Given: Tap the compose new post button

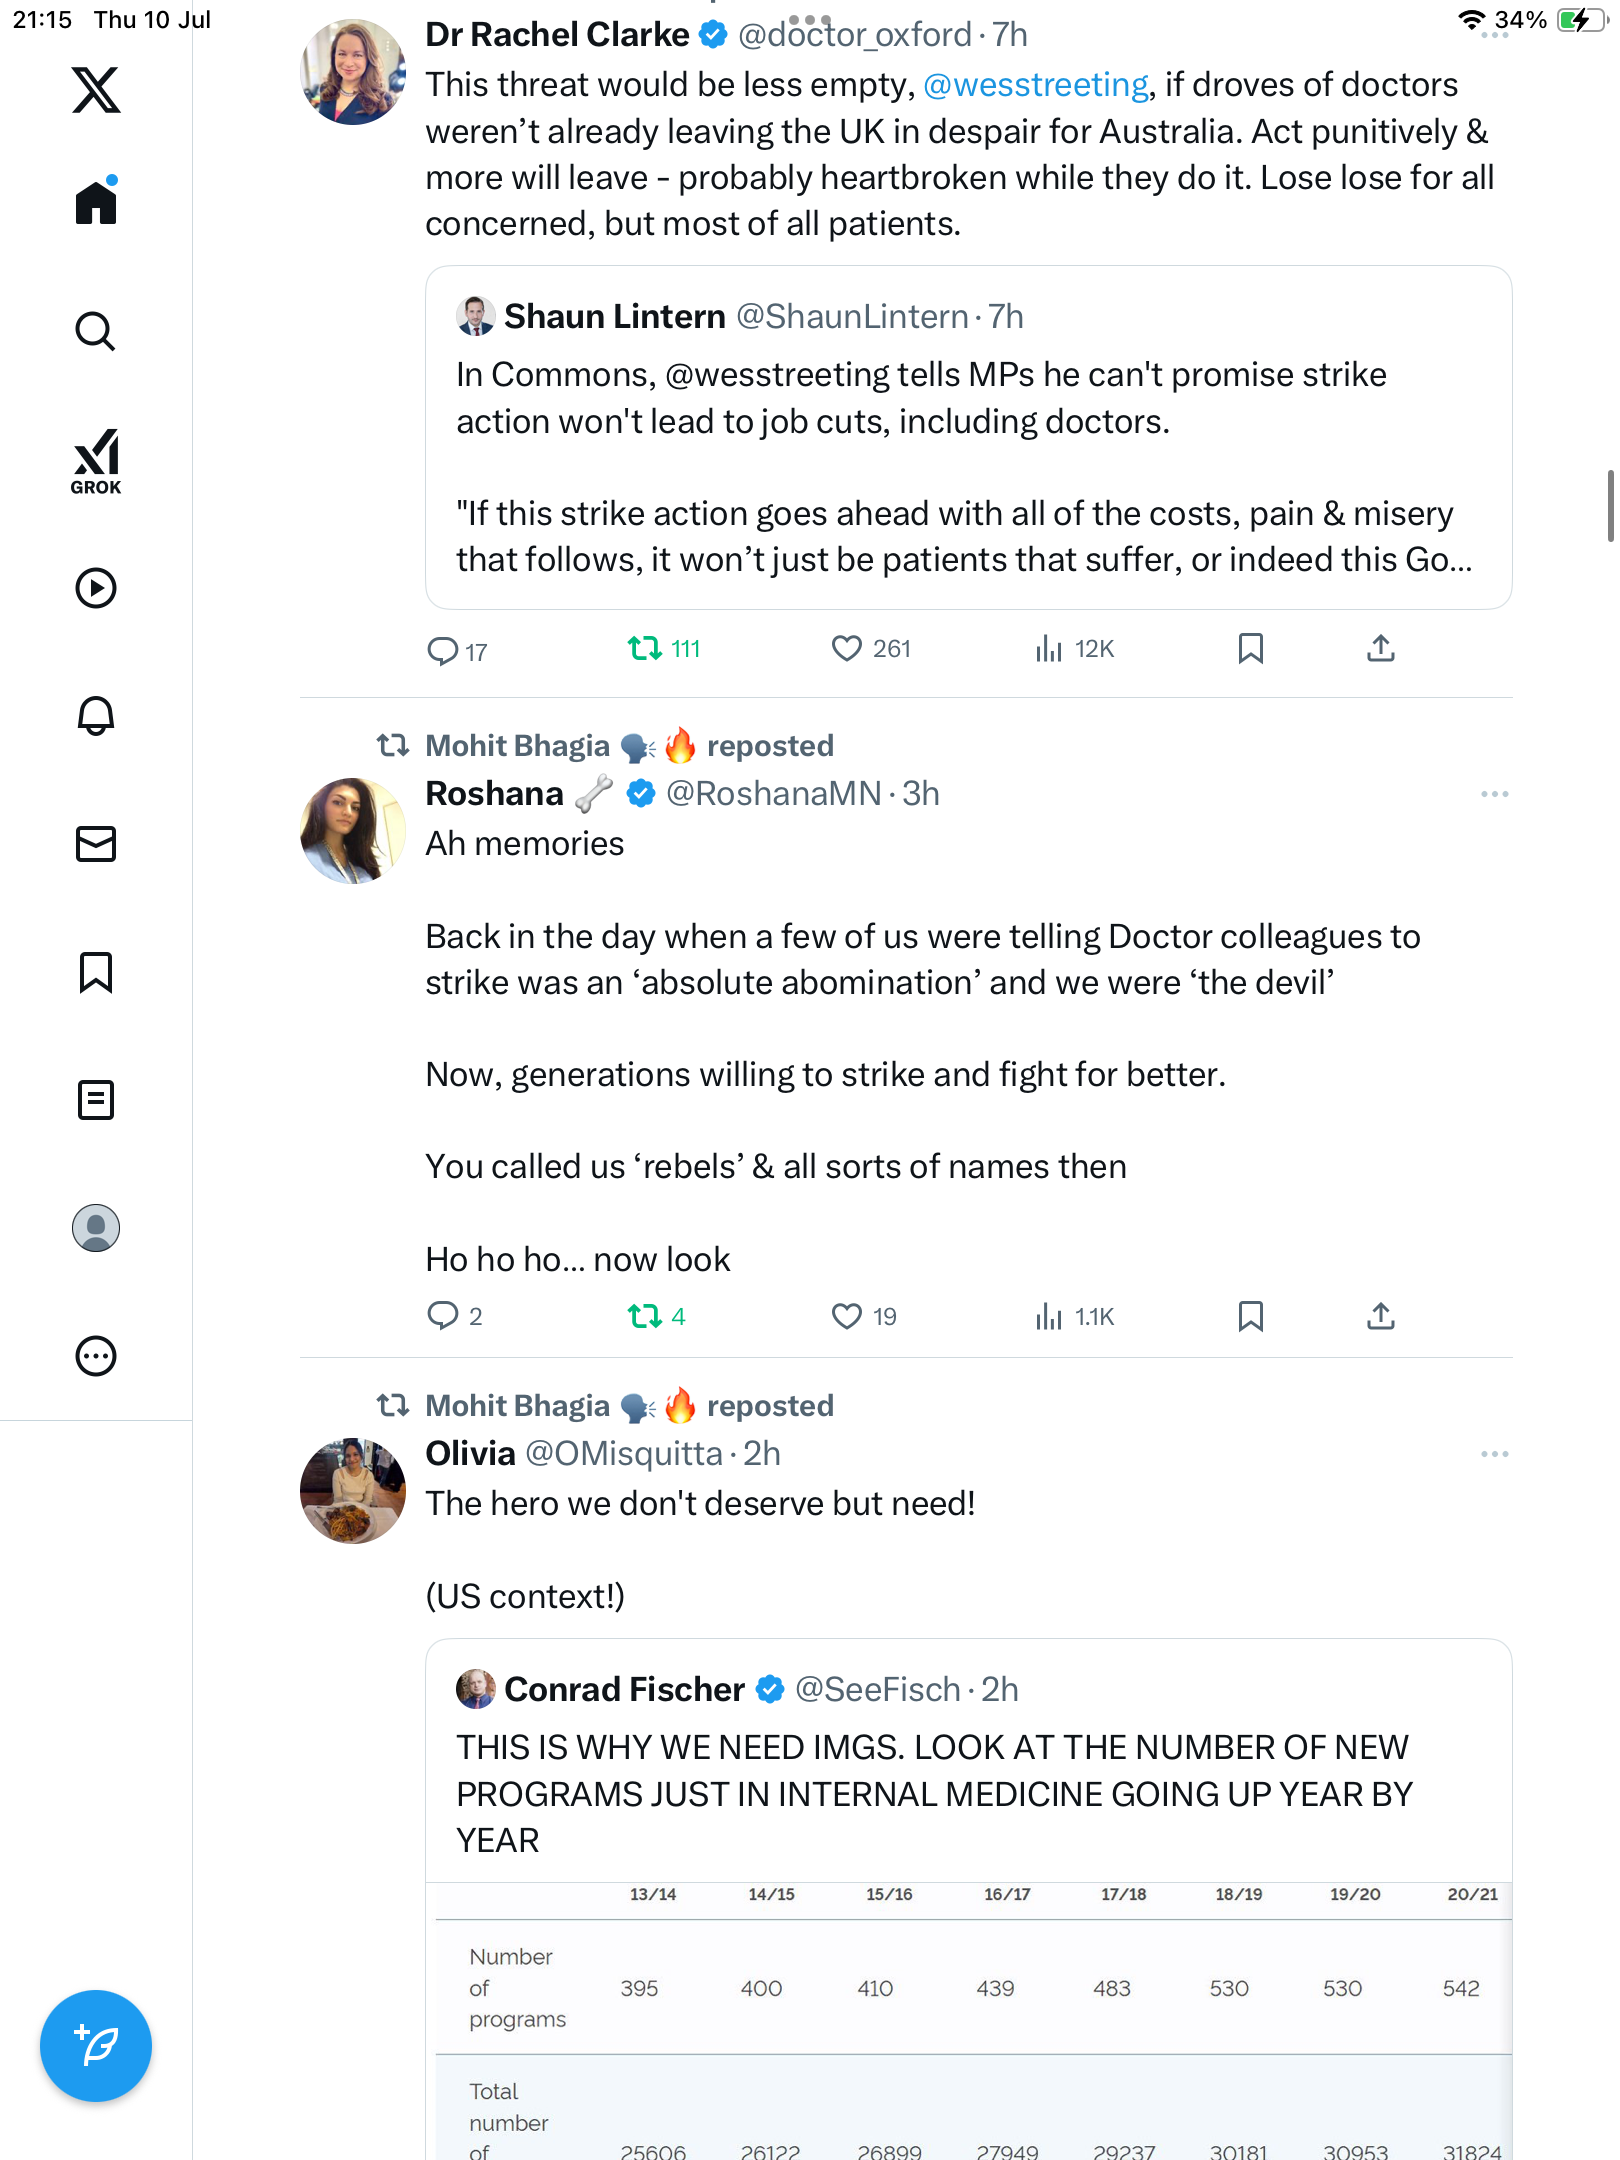Looking at the screenshot, I should (96, 2046).
